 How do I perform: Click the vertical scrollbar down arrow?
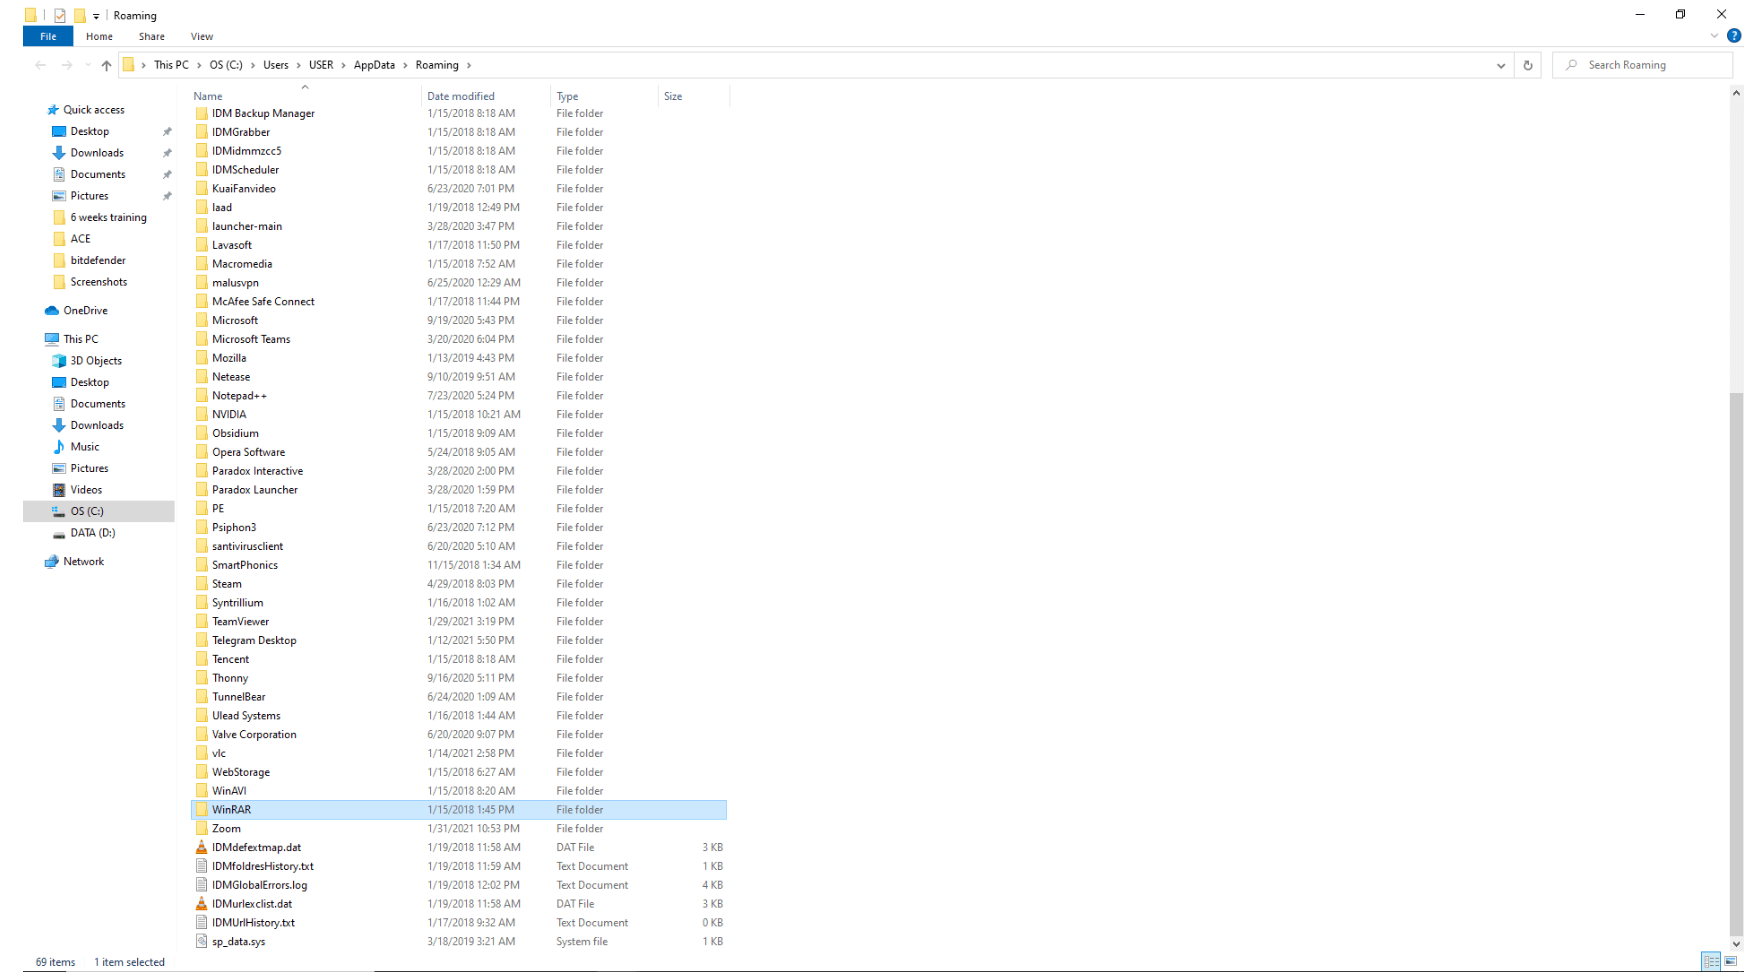pyautogui.click(x=1736, y=944)
